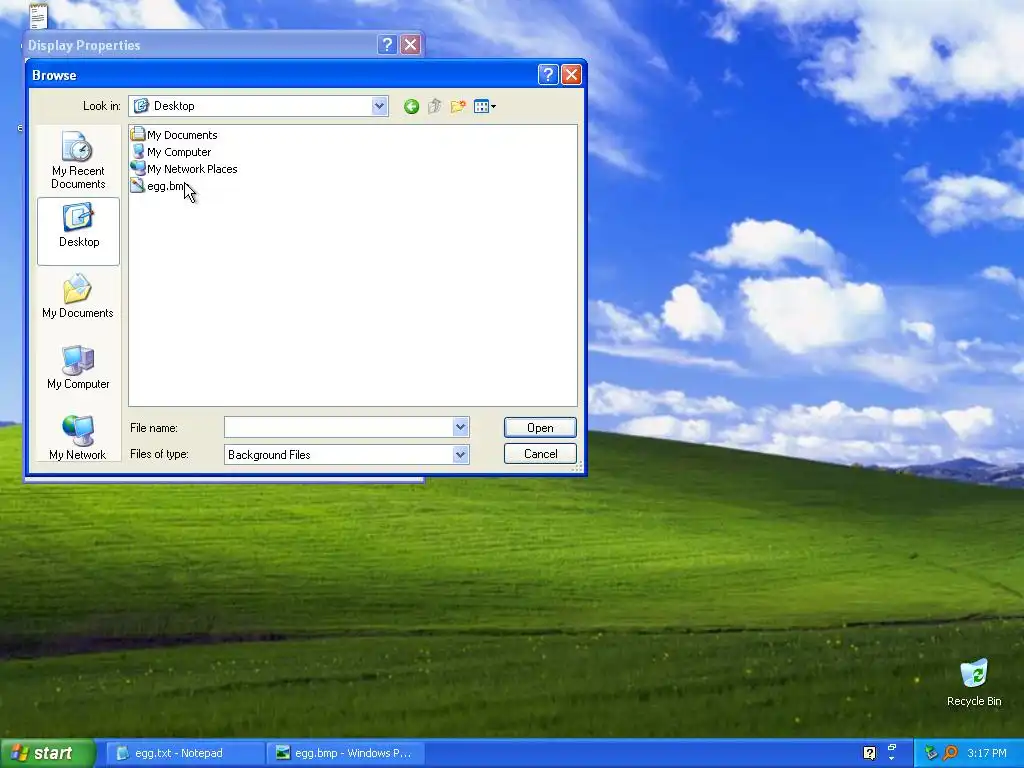Select the egg.bmp file

tap(158, 185)
